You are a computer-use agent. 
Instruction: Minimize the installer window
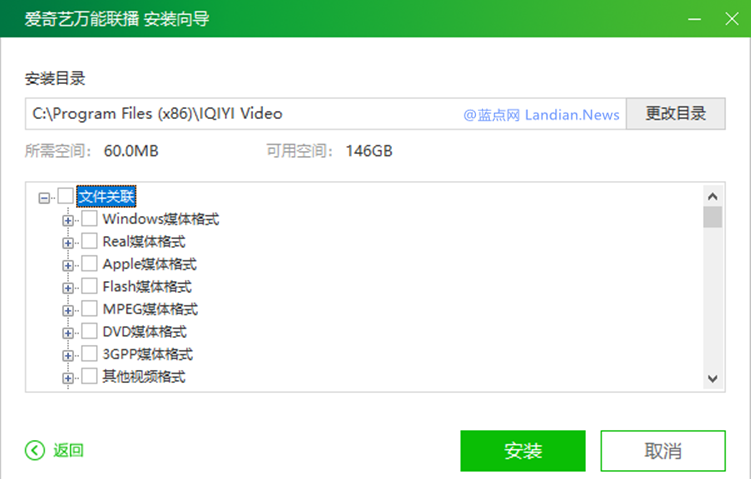694,19
